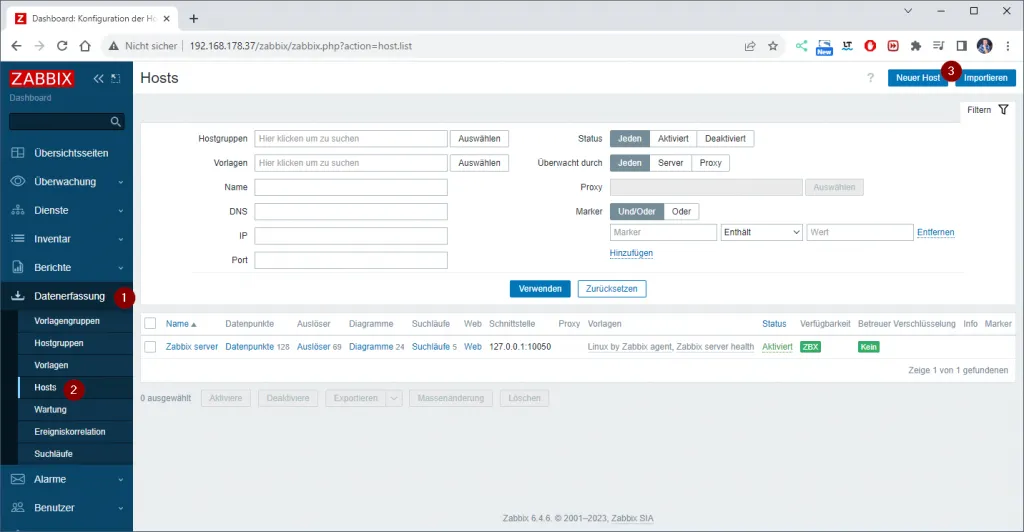Open the Enthält marker operator dropdown
Image resolution: width=1024 pixels, height=532 pixels.
coord(761,232)
